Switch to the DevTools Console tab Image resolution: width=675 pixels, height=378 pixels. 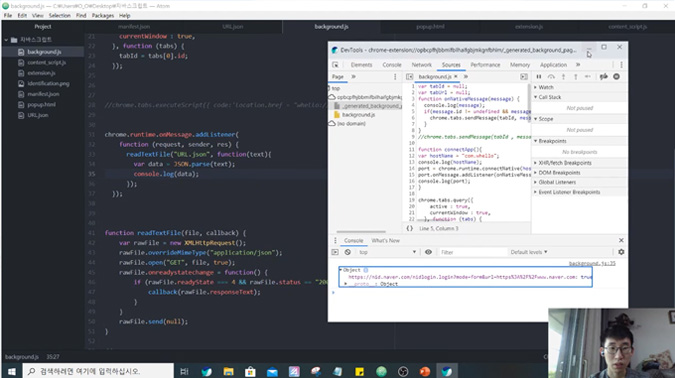[x=392, y=65]
